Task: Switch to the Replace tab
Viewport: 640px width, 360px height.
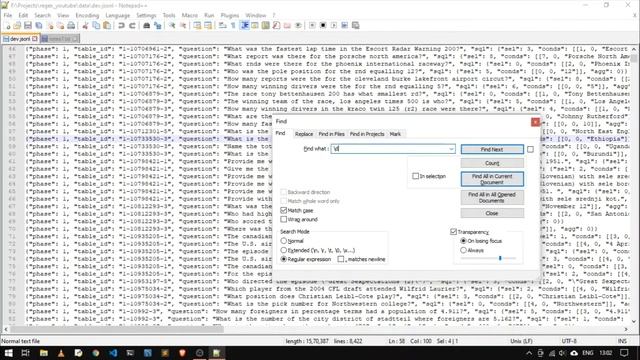Action: (304, 134)
